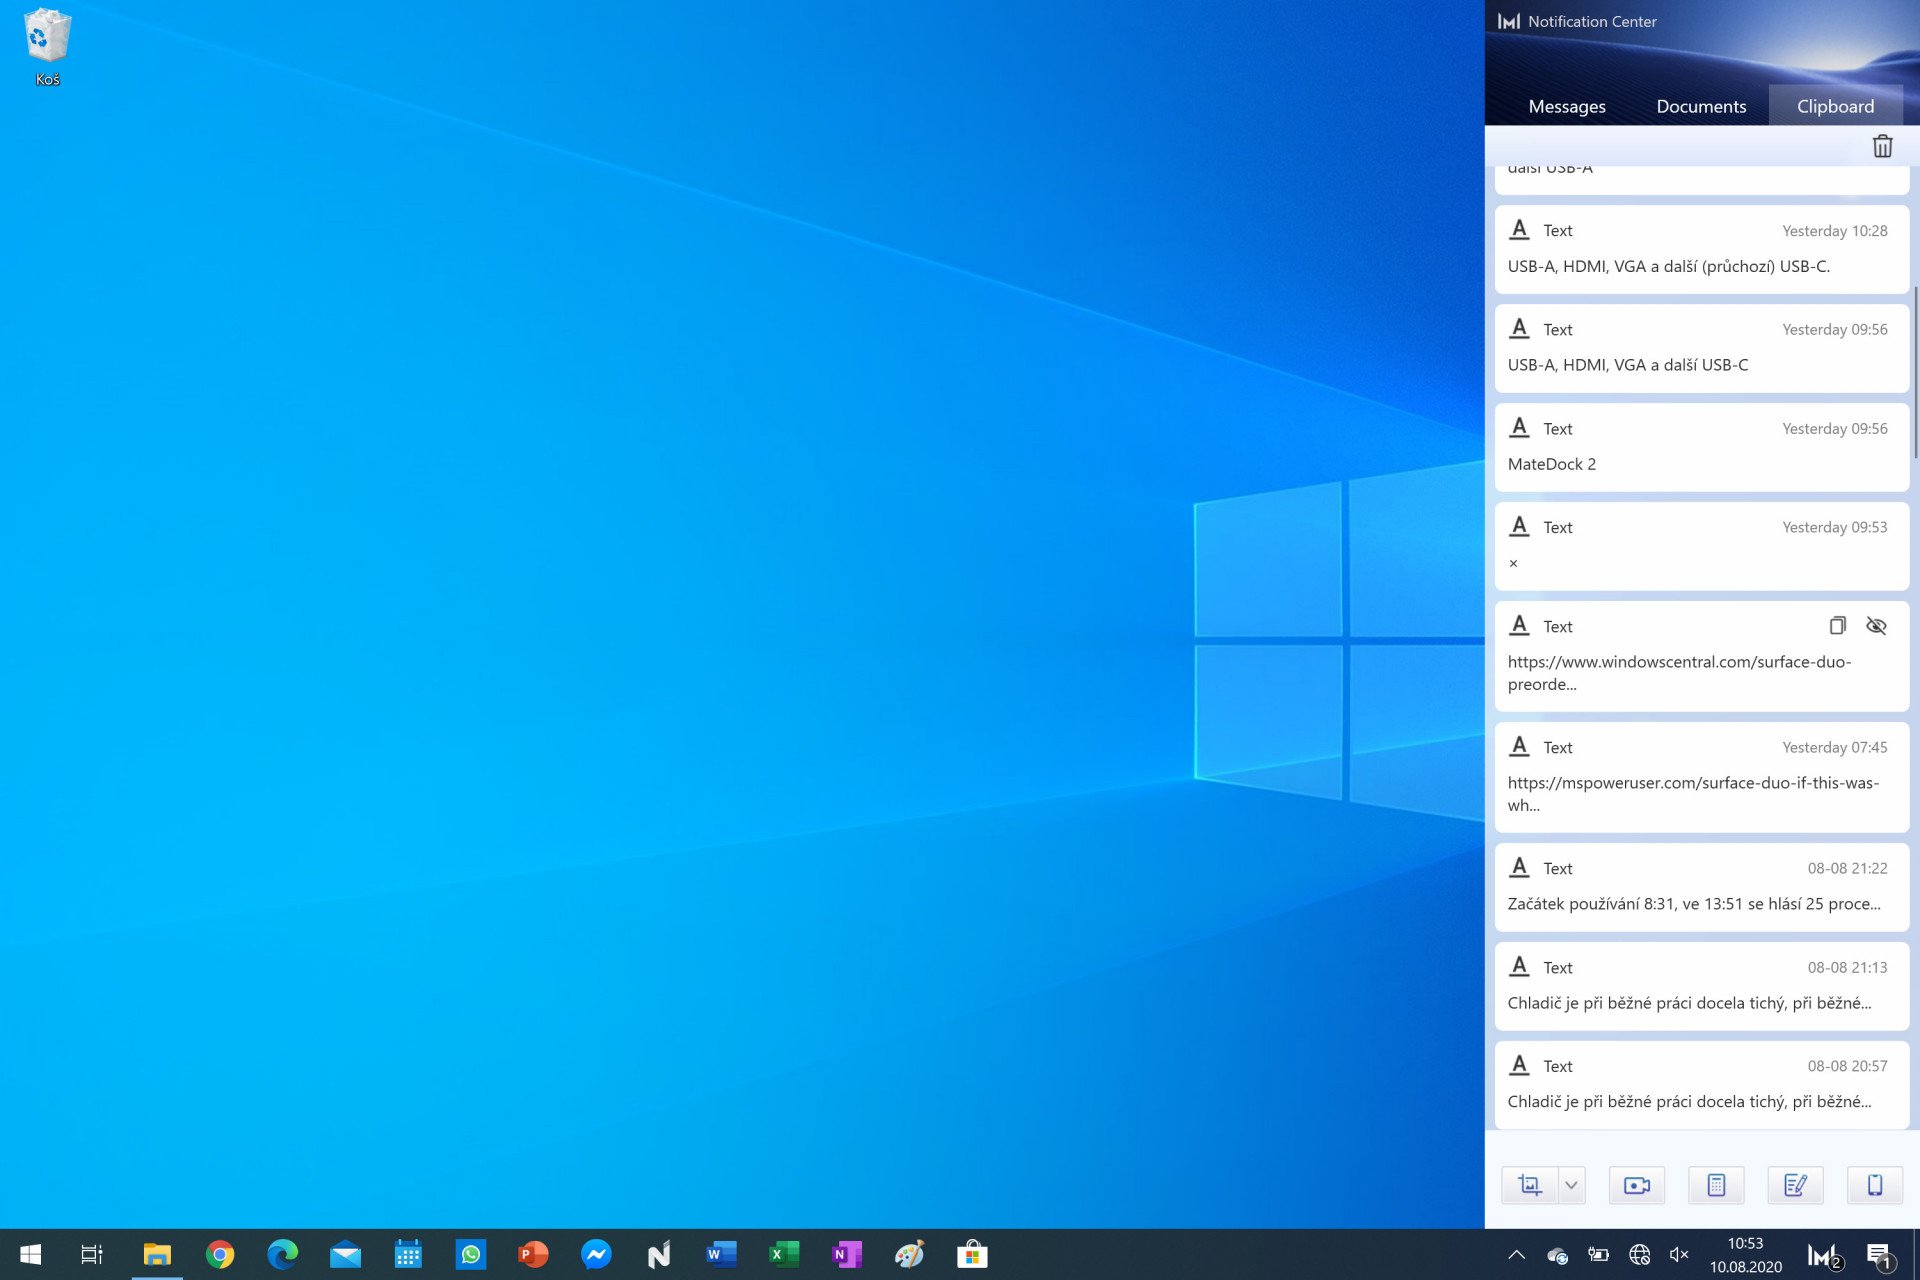Viewport: 1920px width, 1280px height.
Task: Launch OneNote from the taskbar
Action: coord(847,1254)
